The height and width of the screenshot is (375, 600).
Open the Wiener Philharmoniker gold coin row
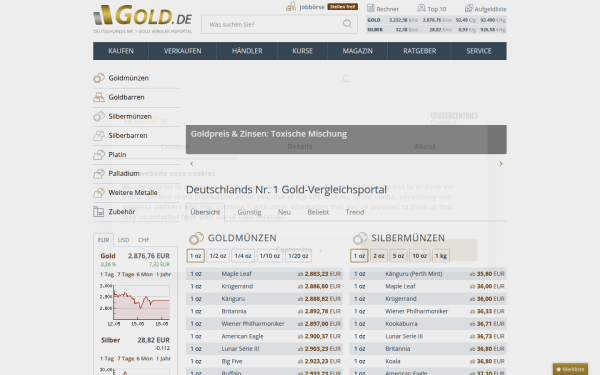click(x=264, y=324)
